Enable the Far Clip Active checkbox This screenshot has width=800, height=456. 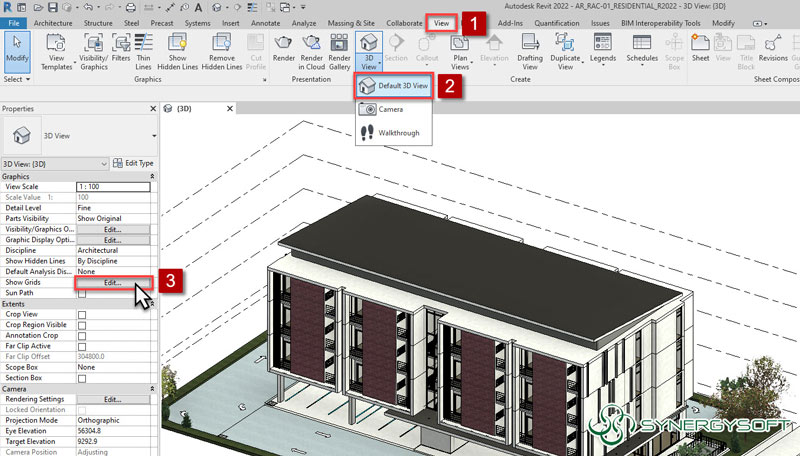(82, 347)
